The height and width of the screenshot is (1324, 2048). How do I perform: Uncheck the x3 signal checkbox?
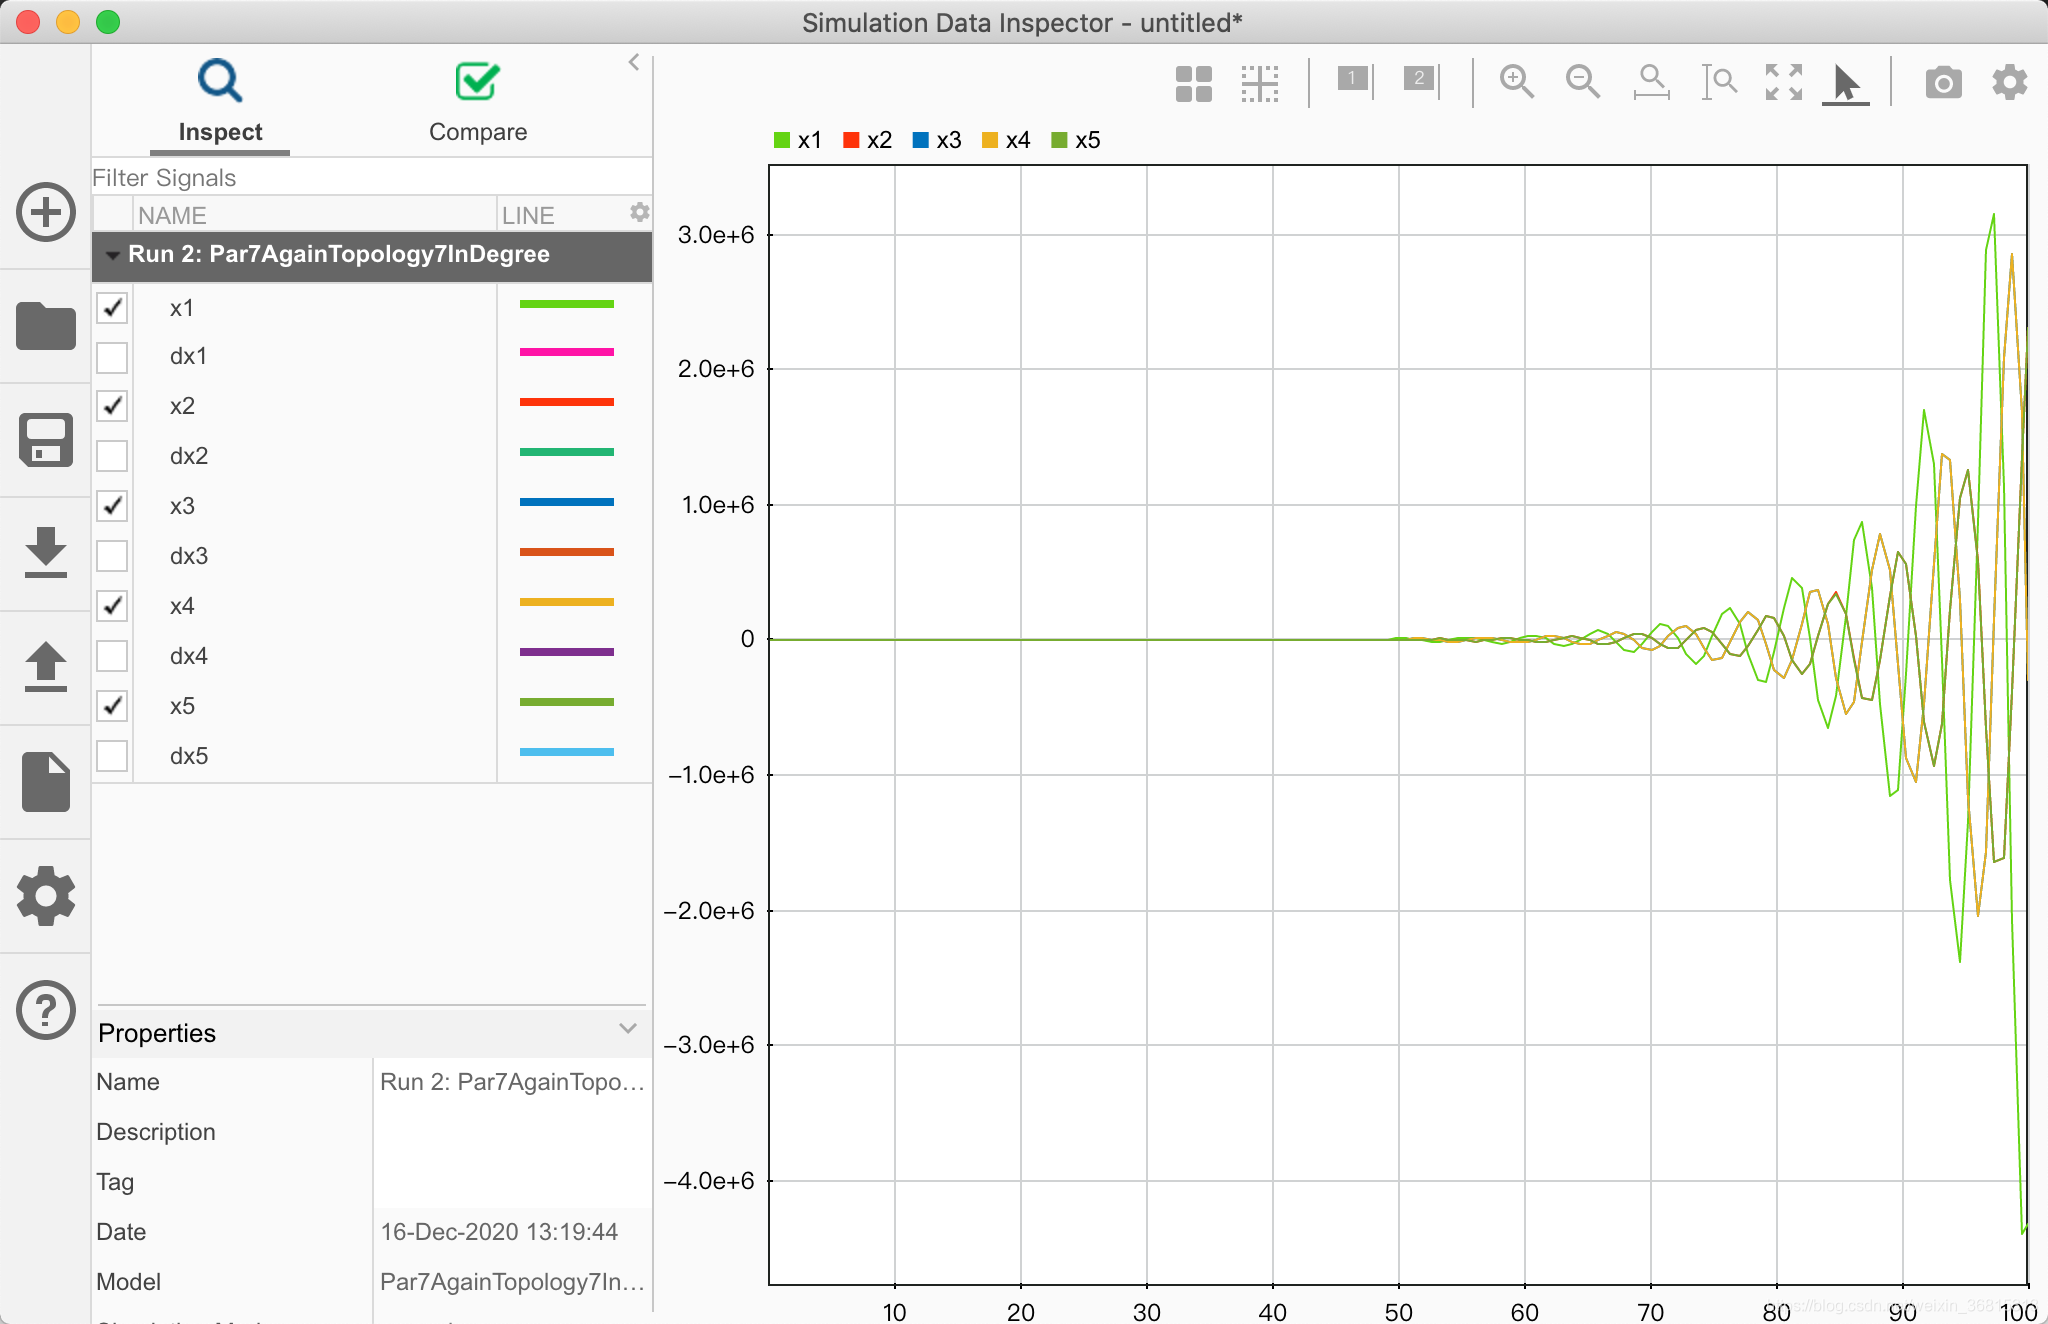pyautogui.click(x=112, y=506)
